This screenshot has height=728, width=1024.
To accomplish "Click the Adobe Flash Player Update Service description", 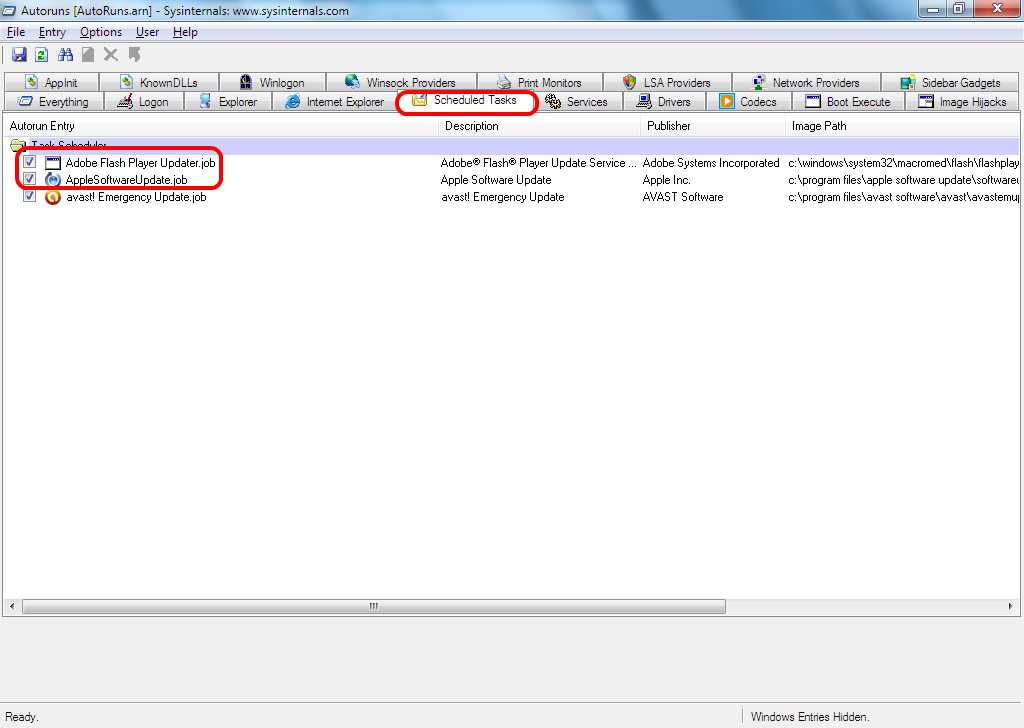I will coord(538,163).
